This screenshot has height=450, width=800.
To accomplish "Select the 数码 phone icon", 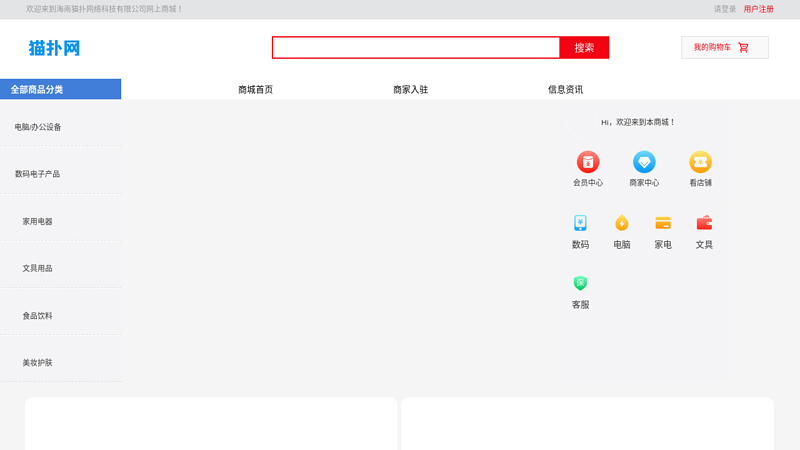I will (x=580, y=223).
